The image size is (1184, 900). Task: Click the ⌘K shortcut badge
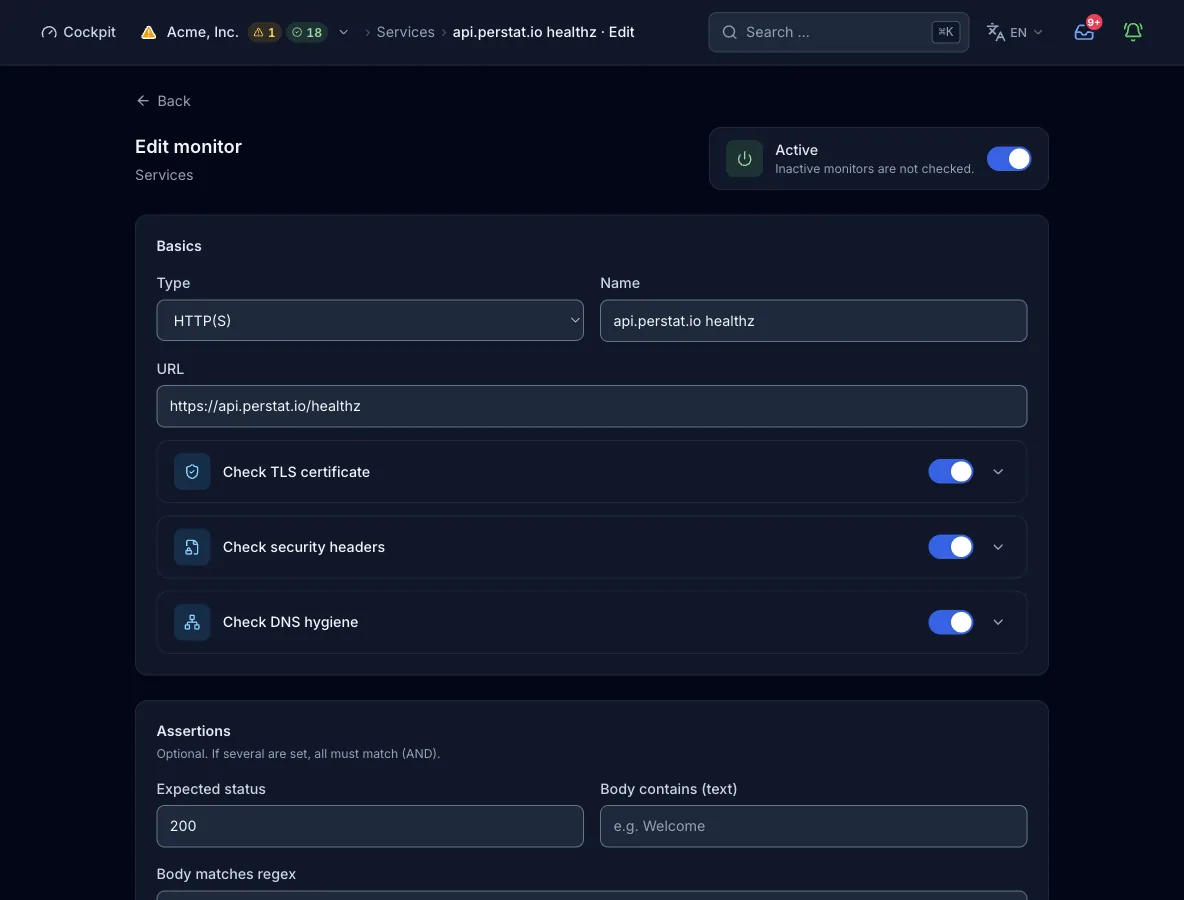point(945,32)
